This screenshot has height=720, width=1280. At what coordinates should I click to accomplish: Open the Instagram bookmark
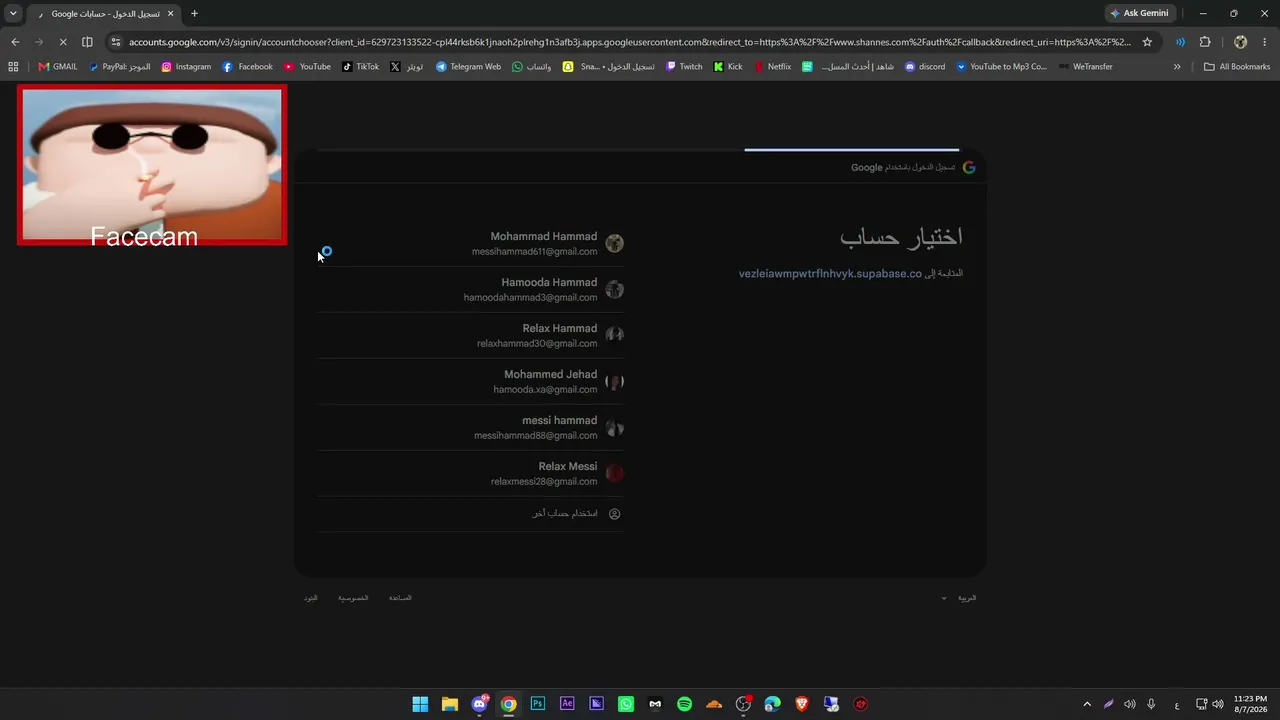click(x=186, y=67)
